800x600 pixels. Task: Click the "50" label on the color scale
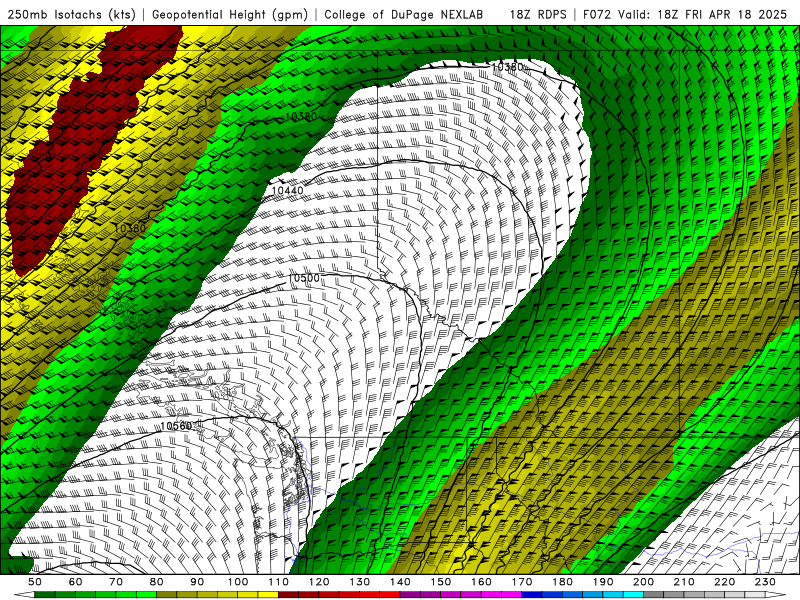point(35,582)
